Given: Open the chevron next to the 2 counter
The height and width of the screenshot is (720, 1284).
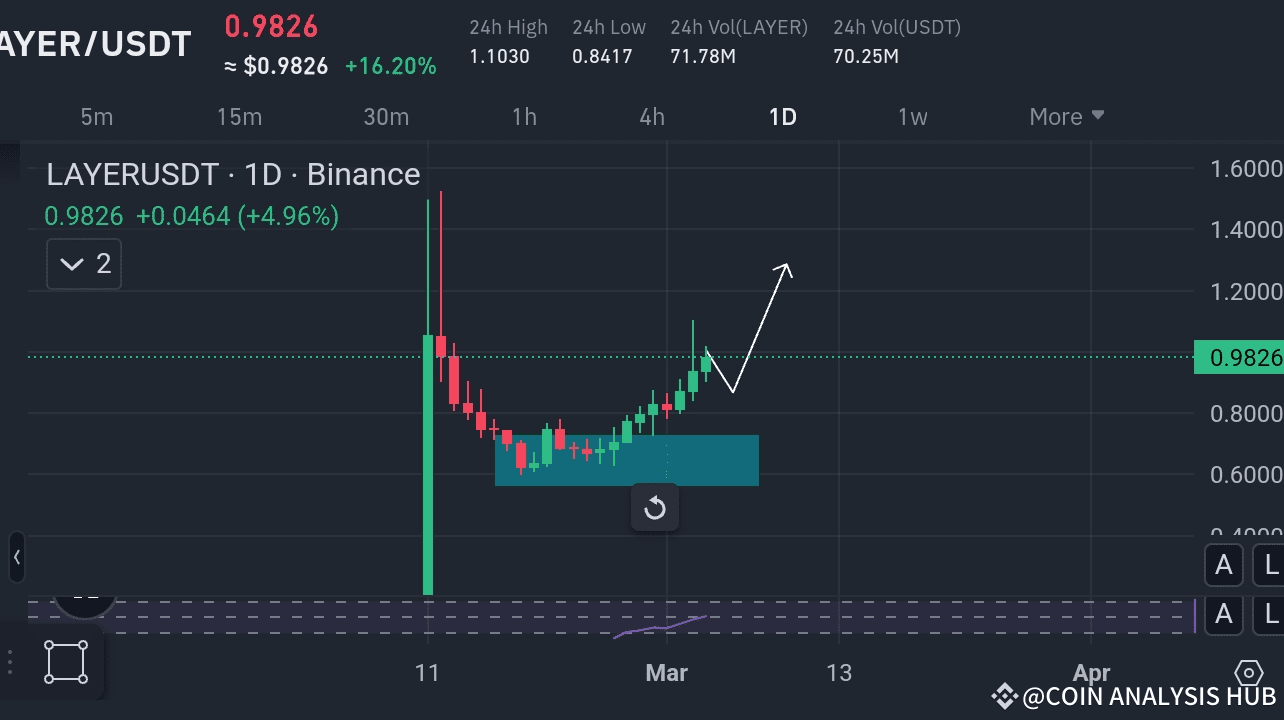Looking at the screenshot, I should (70, 263).
